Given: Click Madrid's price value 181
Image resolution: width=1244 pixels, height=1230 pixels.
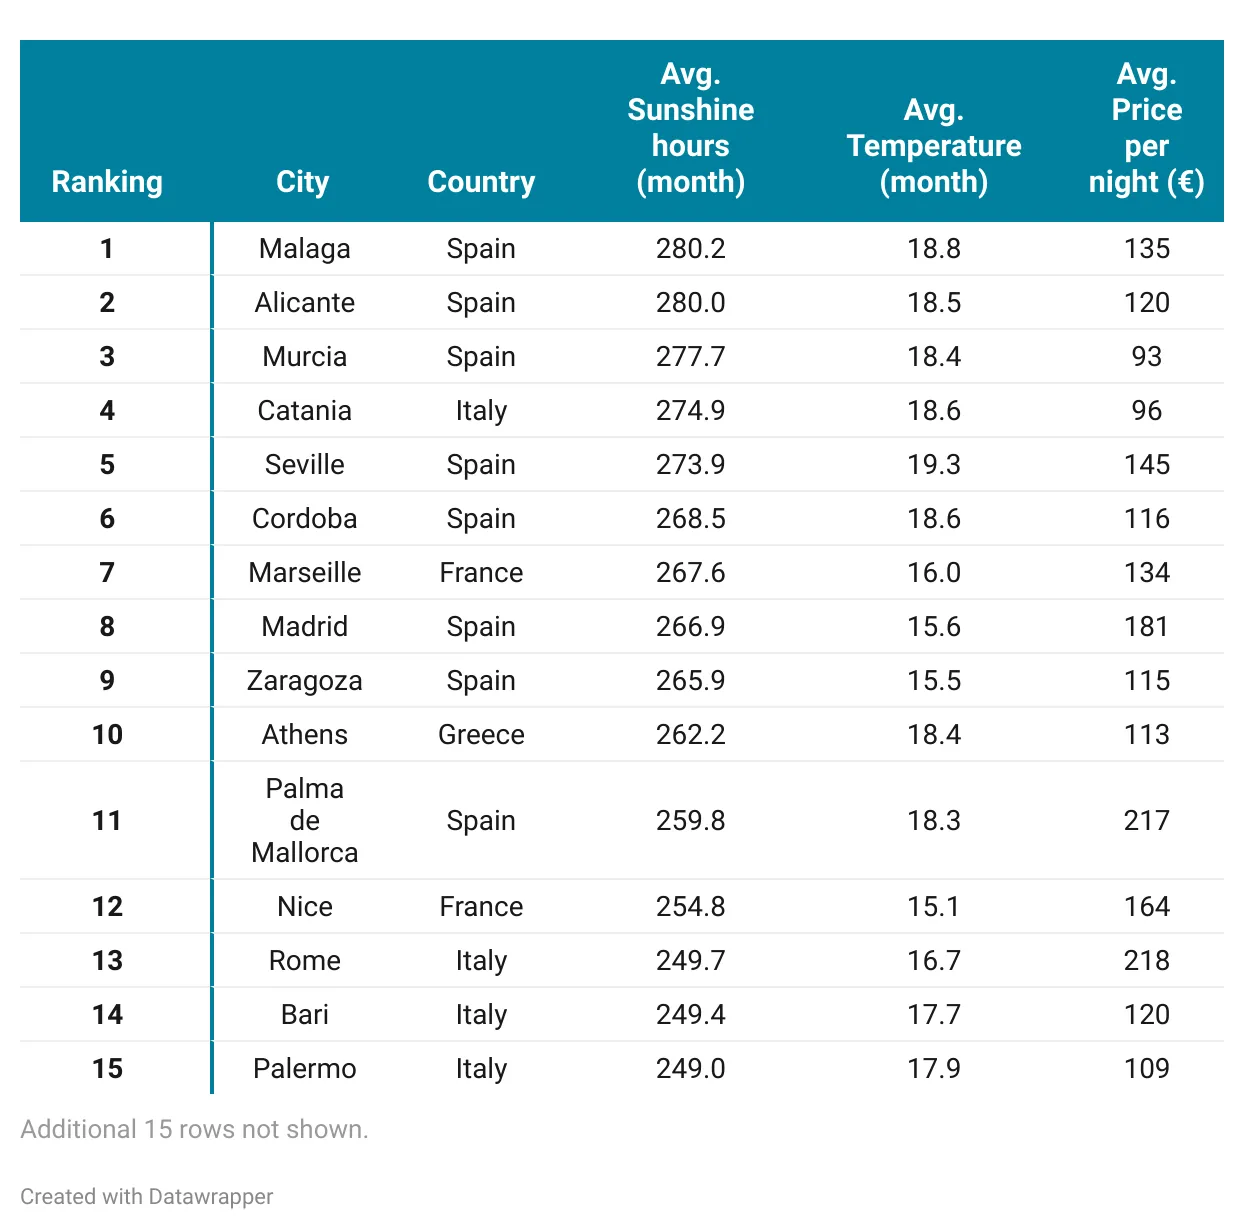Looking at the screenshot, I should click(x=1146, y=627).
